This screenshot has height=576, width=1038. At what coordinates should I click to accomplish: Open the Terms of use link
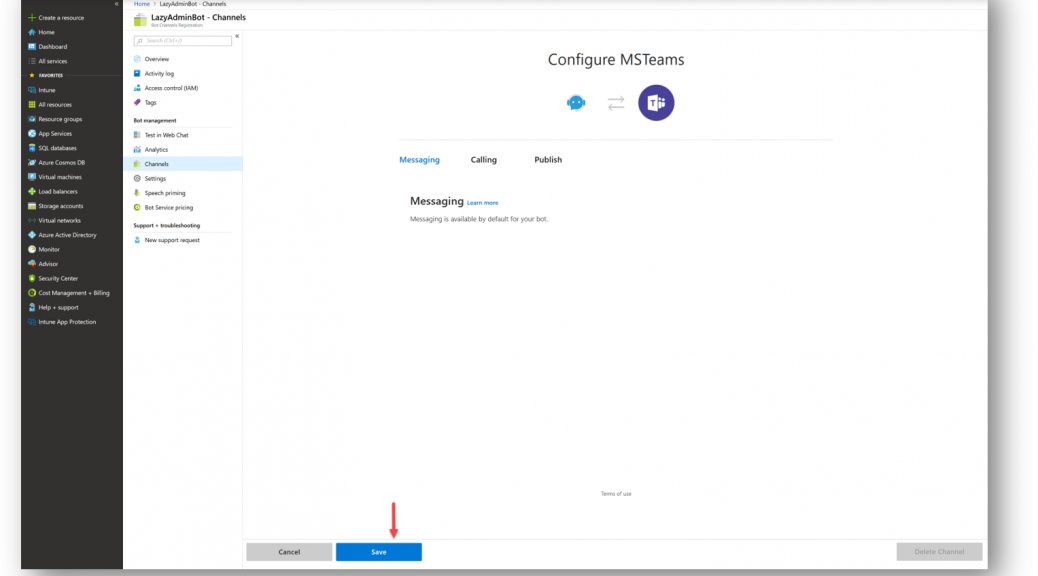pyautogui.click(x=616, y=494)
